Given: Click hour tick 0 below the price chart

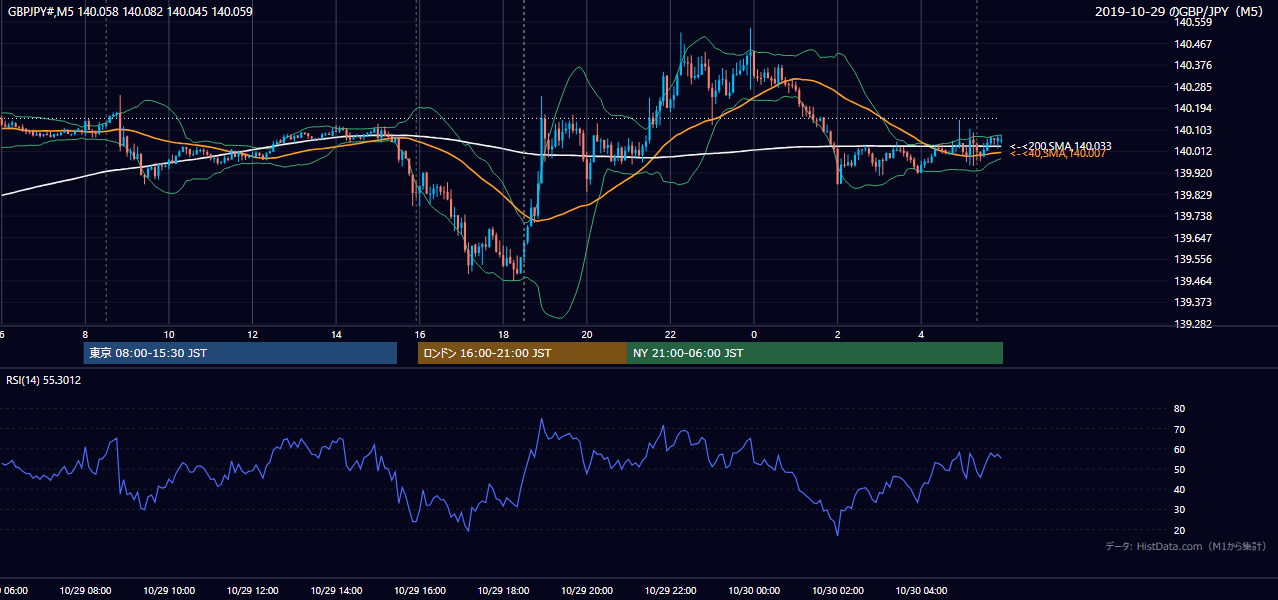Looking at the screenshot, I should 754,334.
